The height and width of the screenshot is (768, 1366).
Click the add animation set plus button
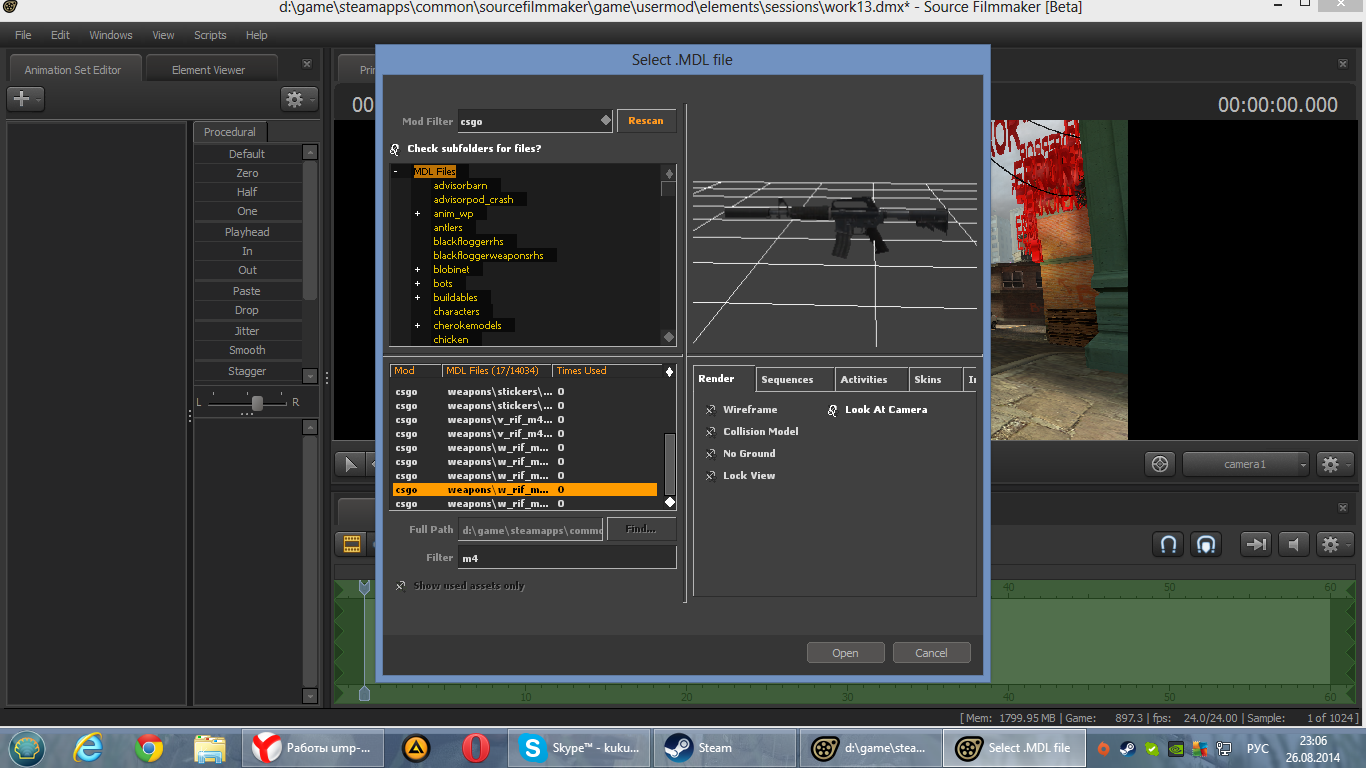[x=24, y=99]
